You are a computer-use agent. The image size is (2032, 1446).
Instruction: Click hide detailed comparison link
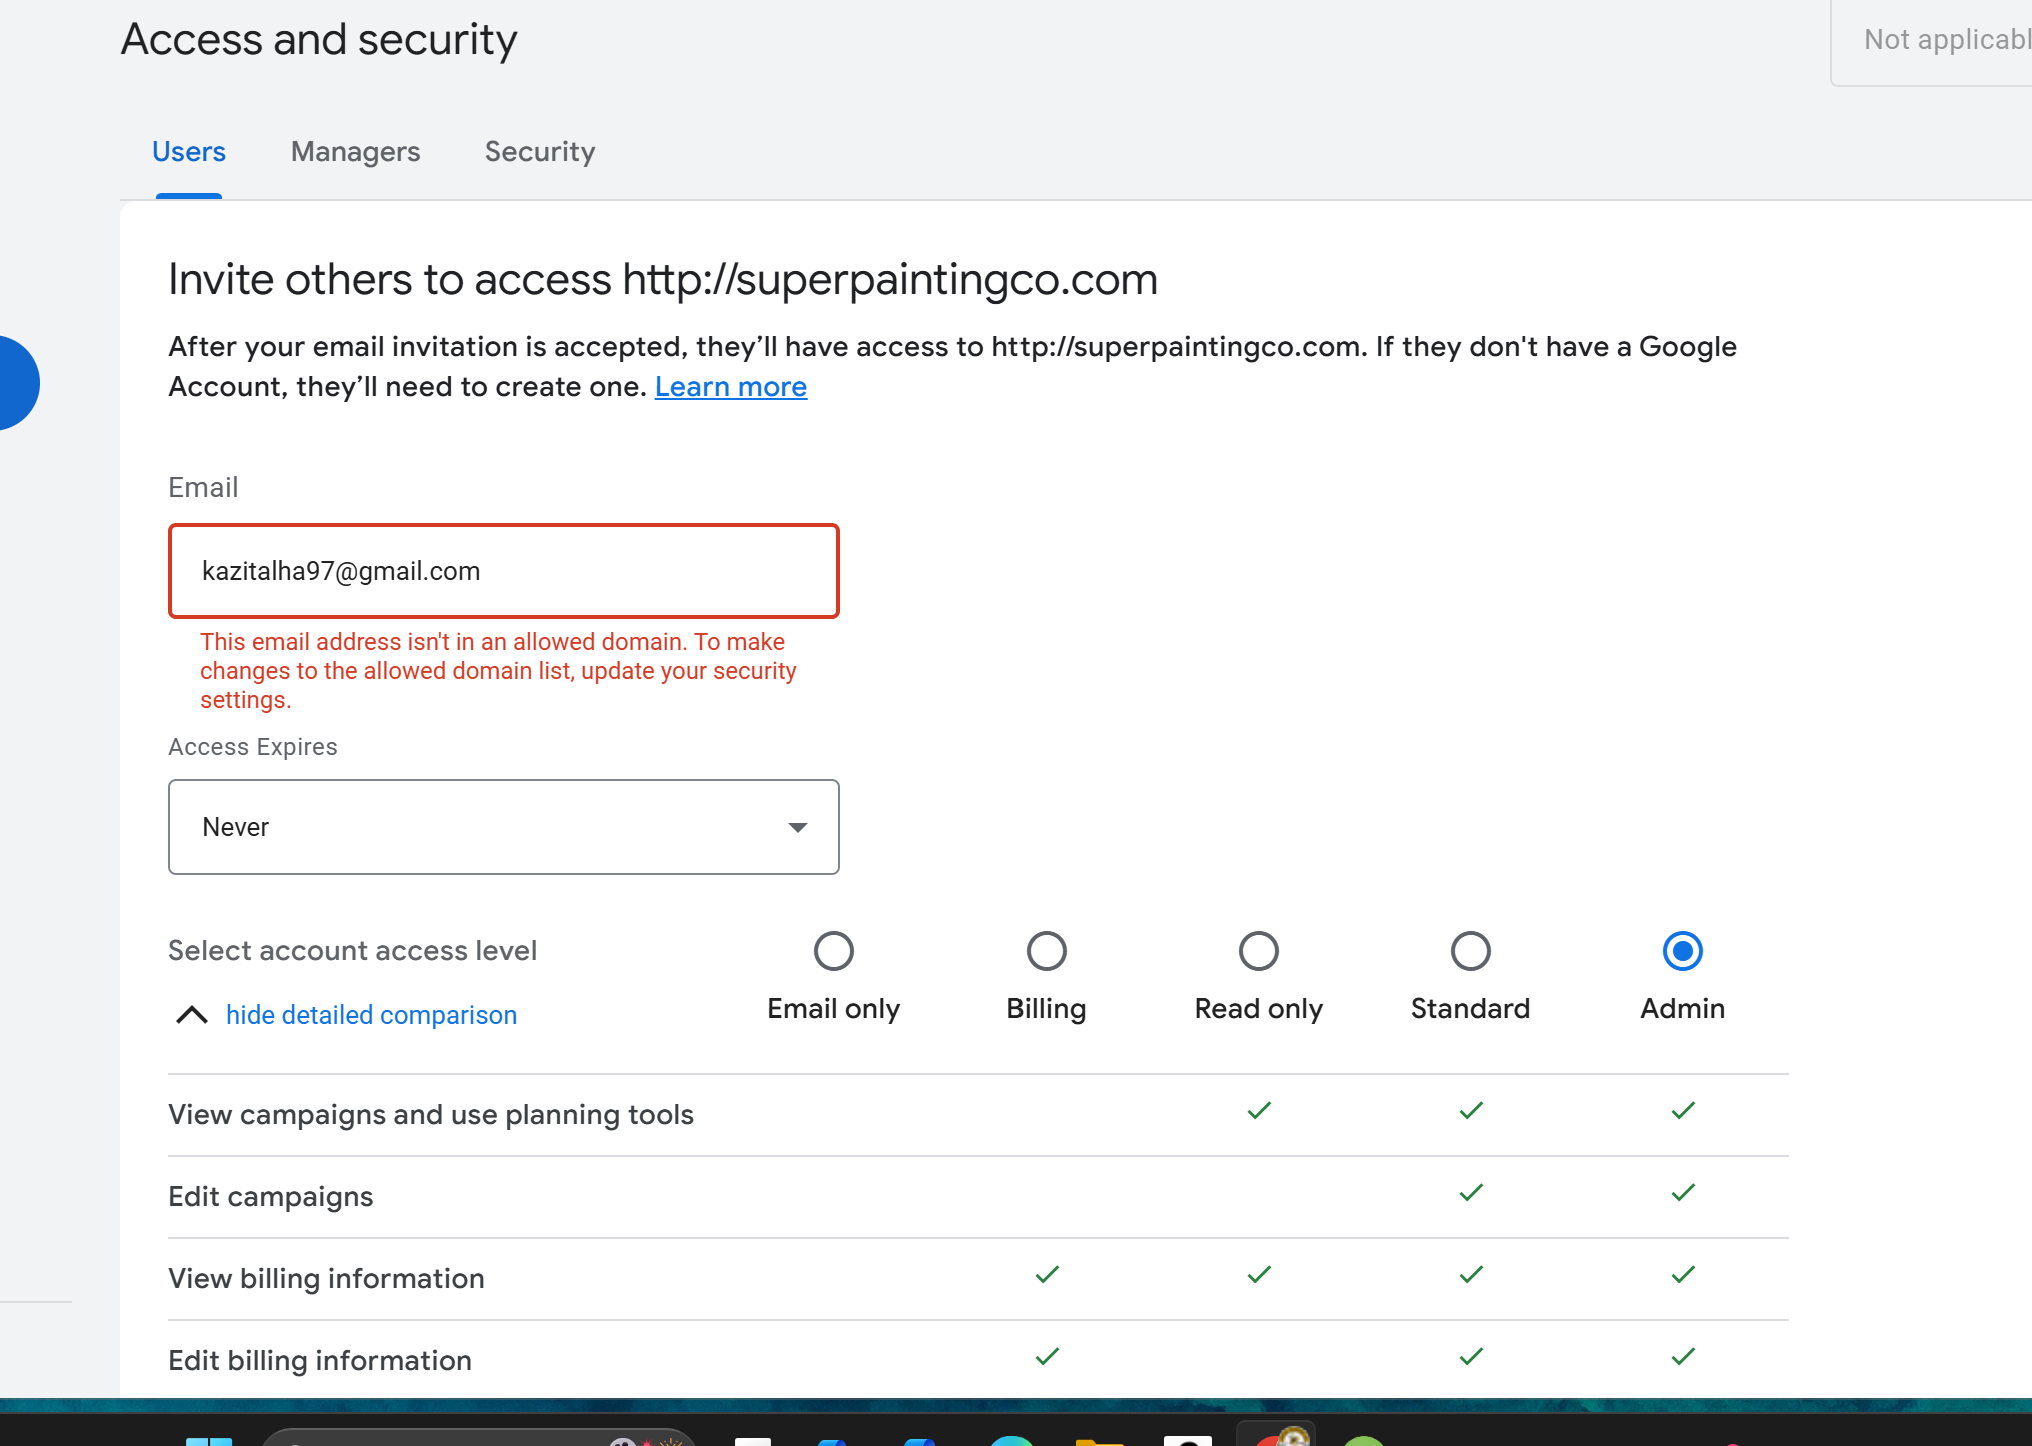(371, 1015)
